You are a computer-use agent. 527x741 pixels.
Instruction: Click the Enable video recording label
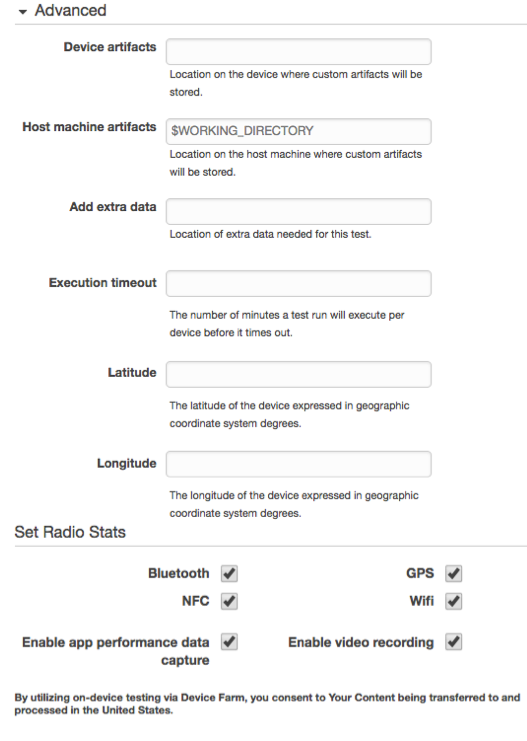click(x=361, y=642)
